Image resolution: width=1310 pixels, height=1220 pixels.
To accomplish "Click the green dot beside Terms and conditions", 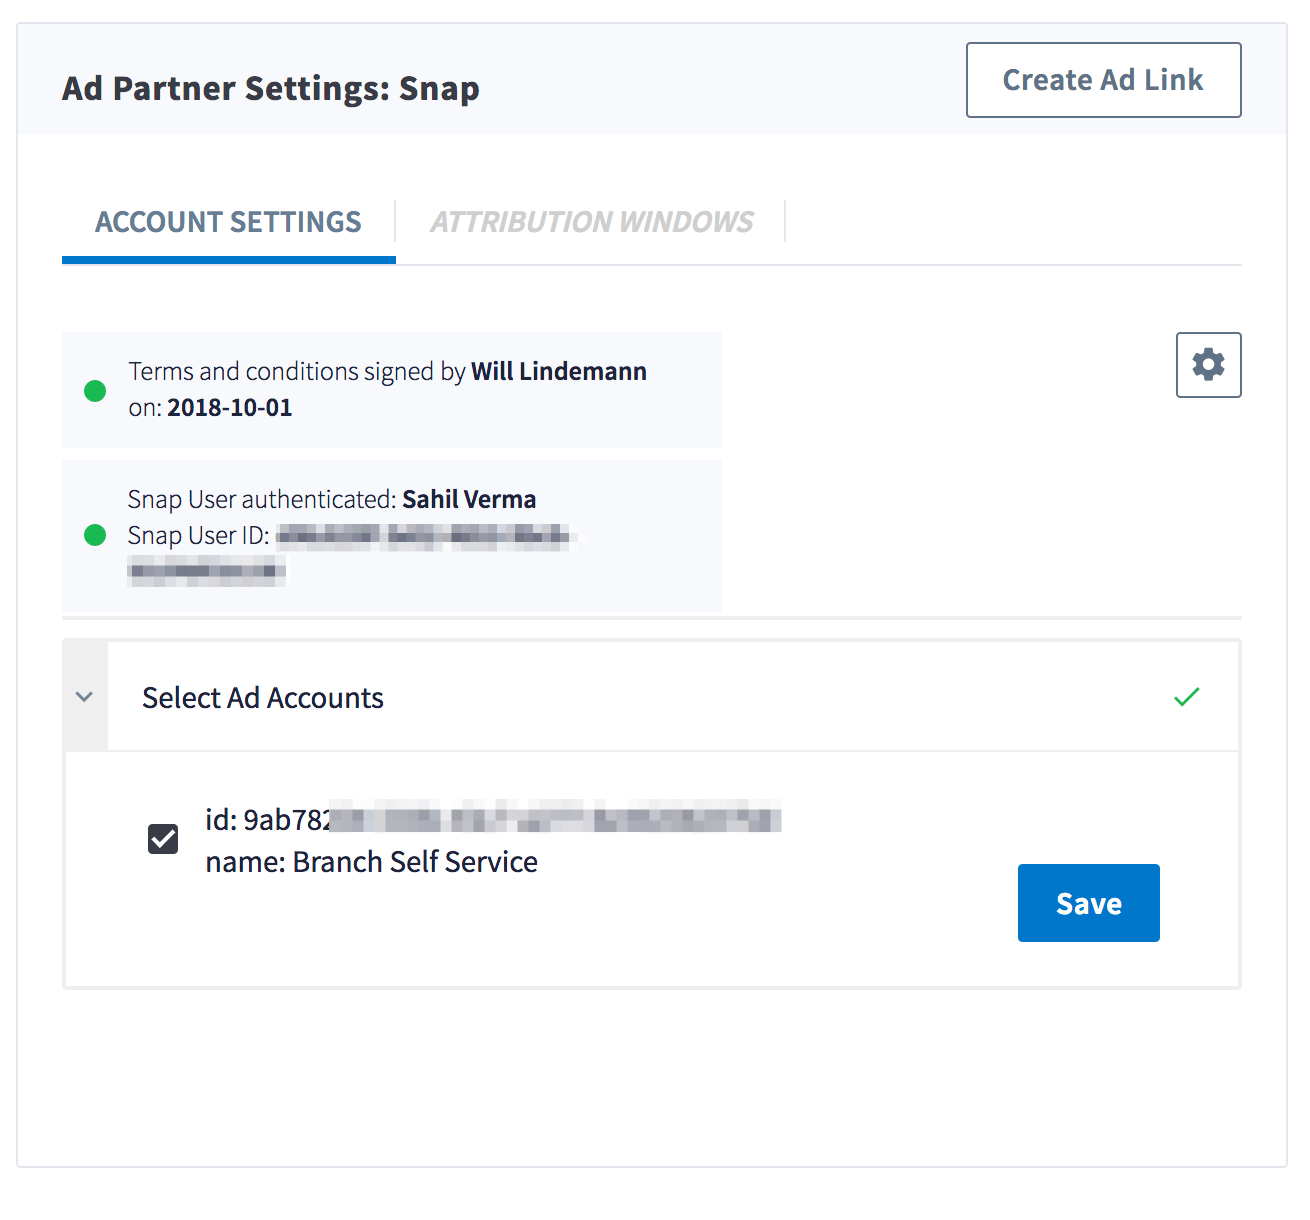I will (x=95, y=391).
